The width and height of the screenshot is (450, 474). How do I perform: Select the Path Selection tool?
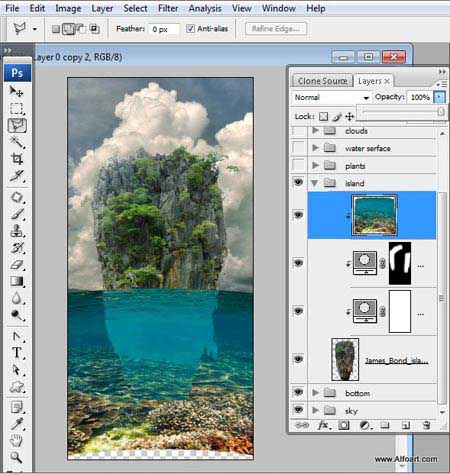17,370
